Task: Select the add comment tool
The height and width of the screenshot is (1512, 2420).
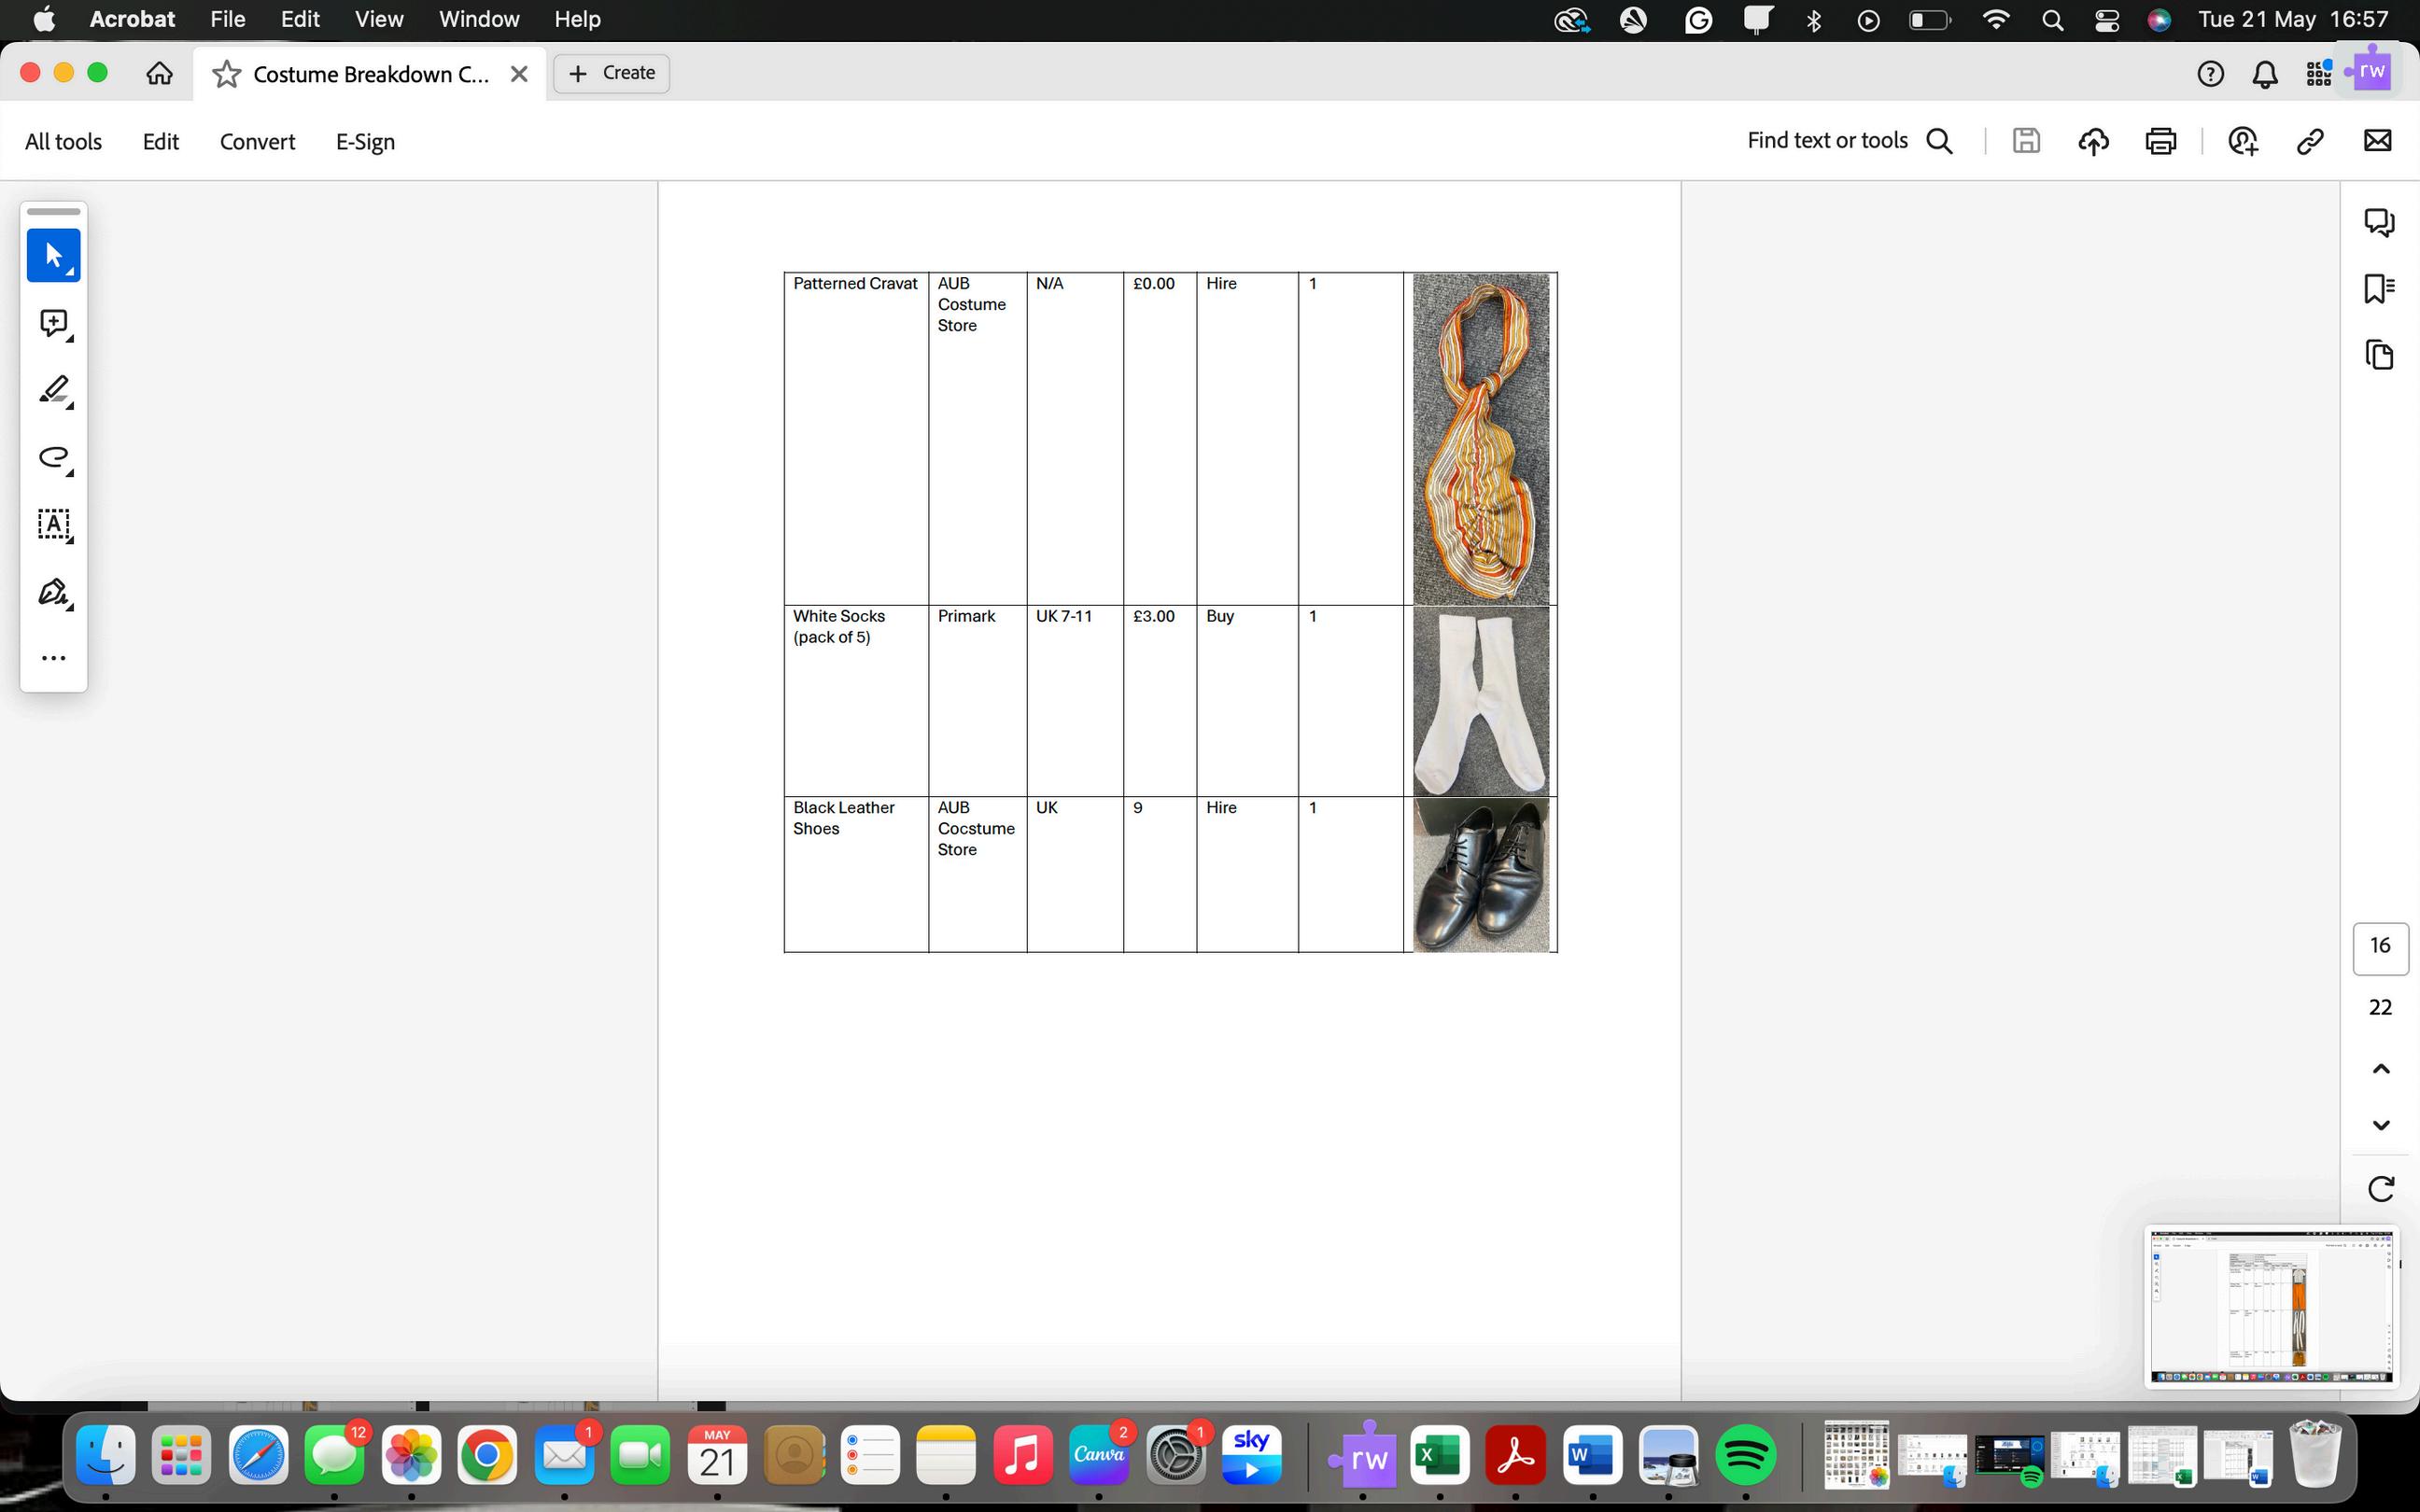Action: pos(53,323)
